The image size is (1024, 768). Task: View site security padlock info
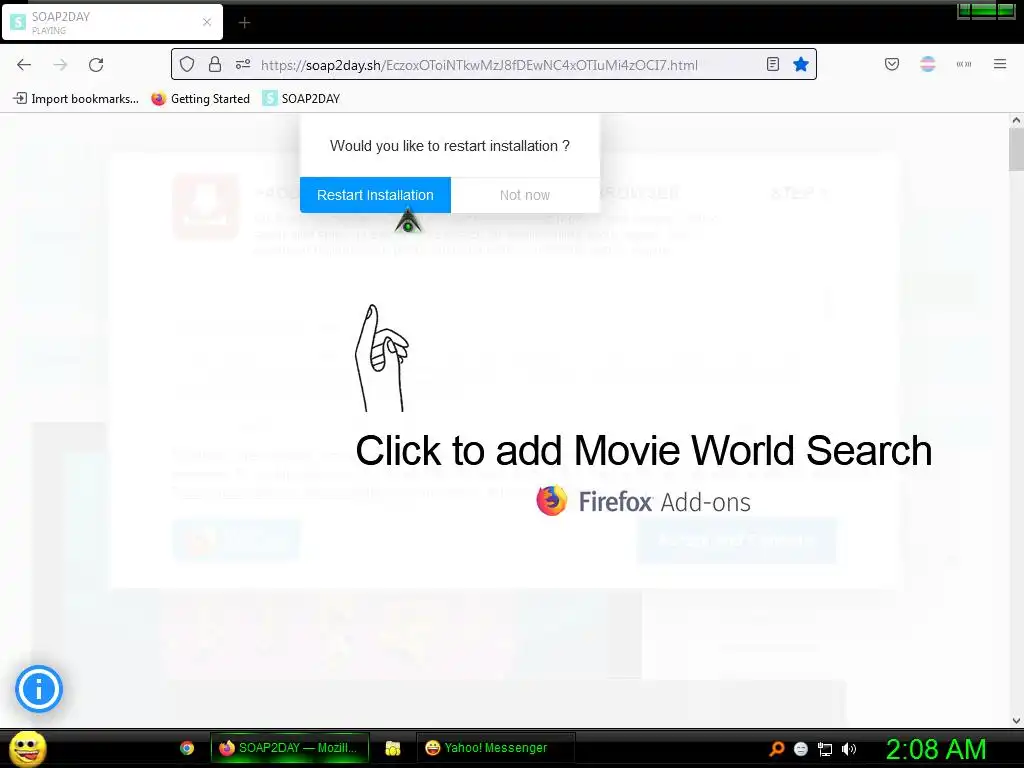click(215, 64)
